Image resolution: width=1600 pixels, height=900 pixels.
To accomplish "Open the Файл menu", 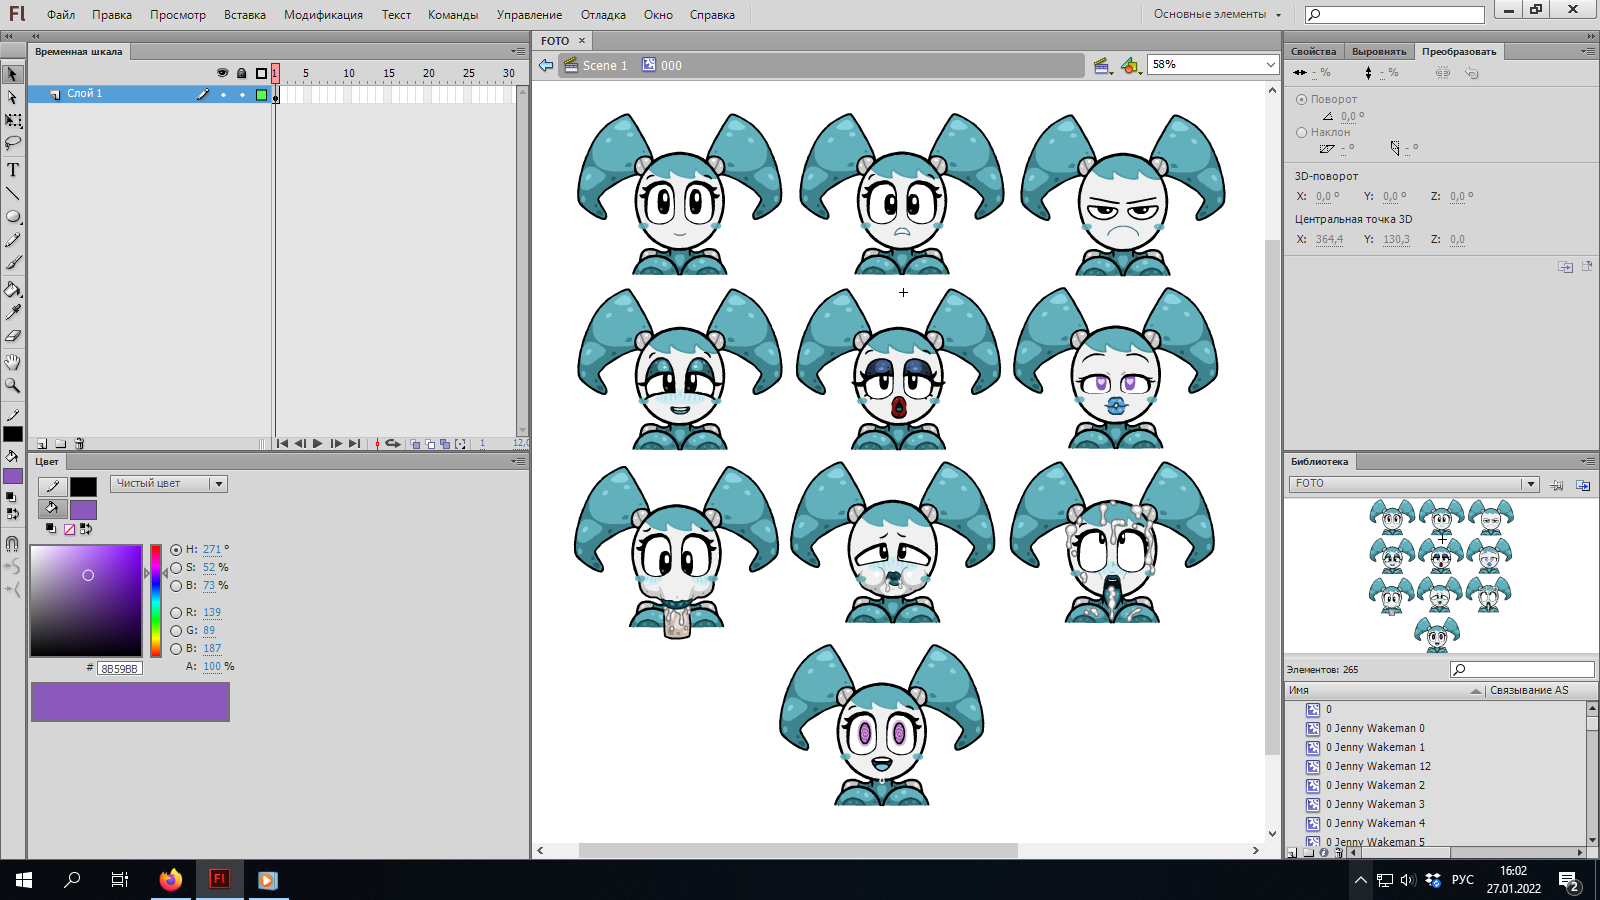I will (61, 15).
